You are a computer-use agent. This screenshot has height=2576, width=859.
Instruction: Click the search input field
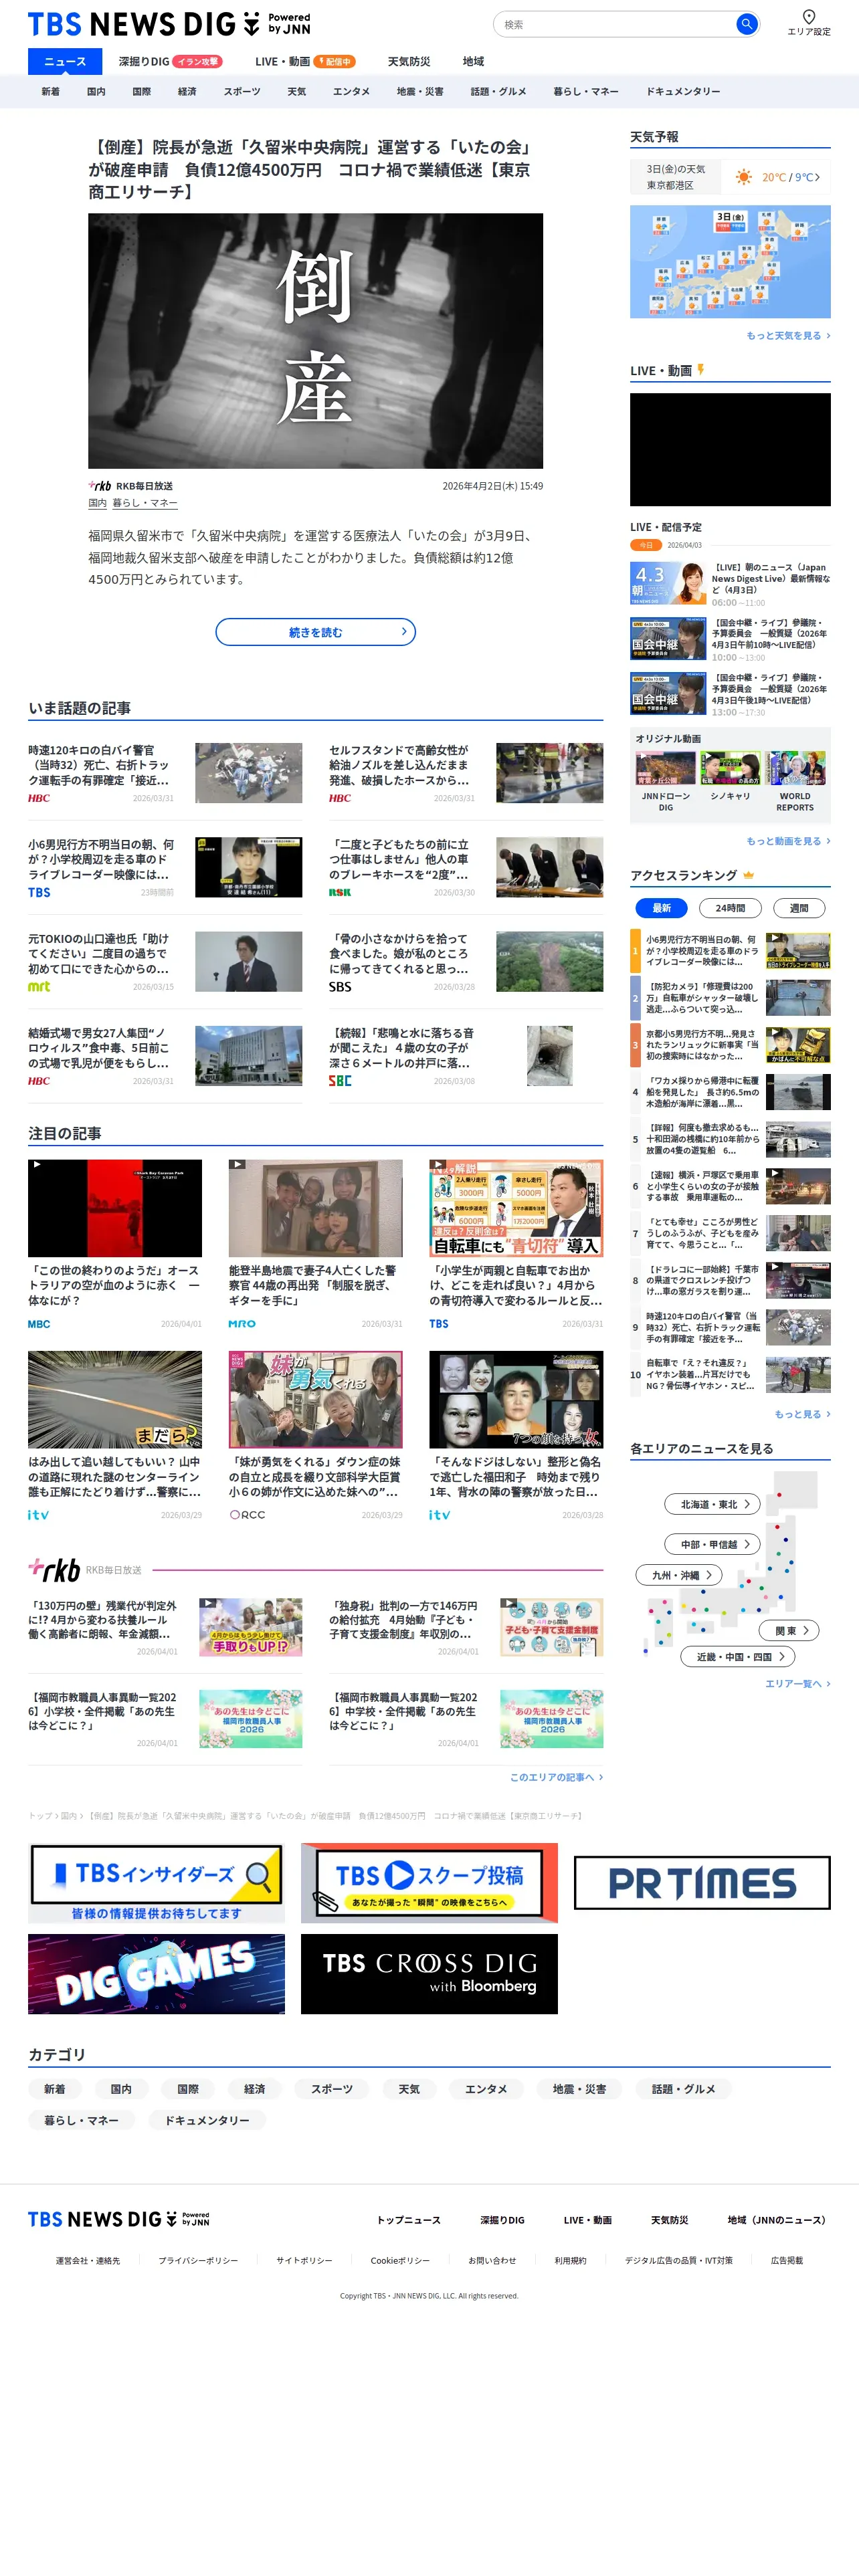click(x=616, y=24)
